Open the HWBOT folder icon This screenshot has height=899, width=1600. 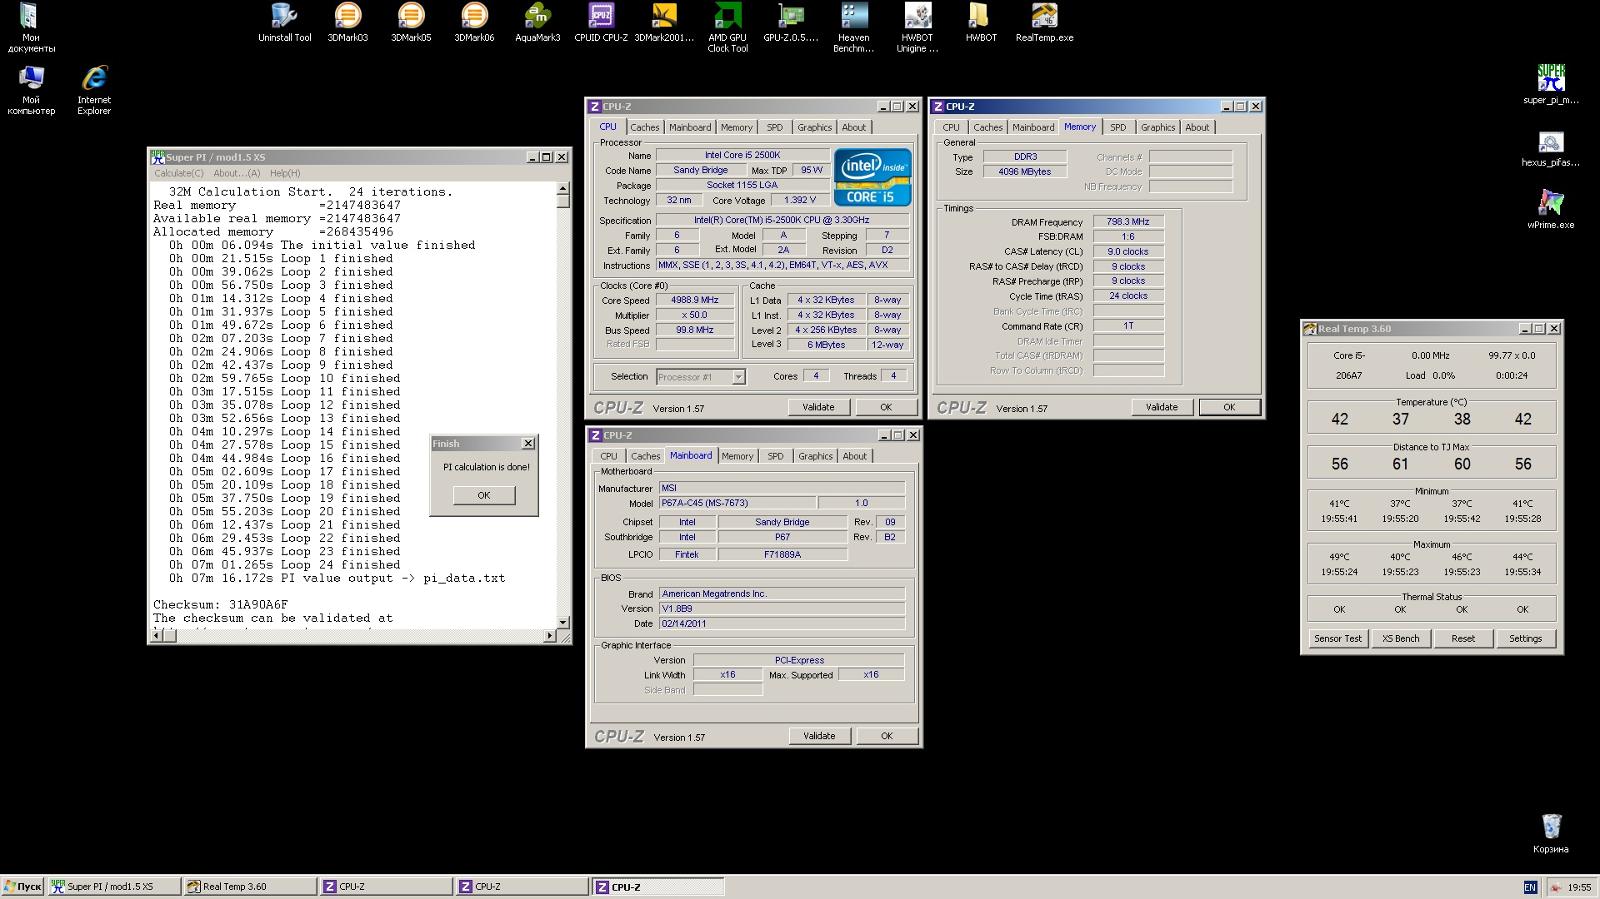(980, 23)
